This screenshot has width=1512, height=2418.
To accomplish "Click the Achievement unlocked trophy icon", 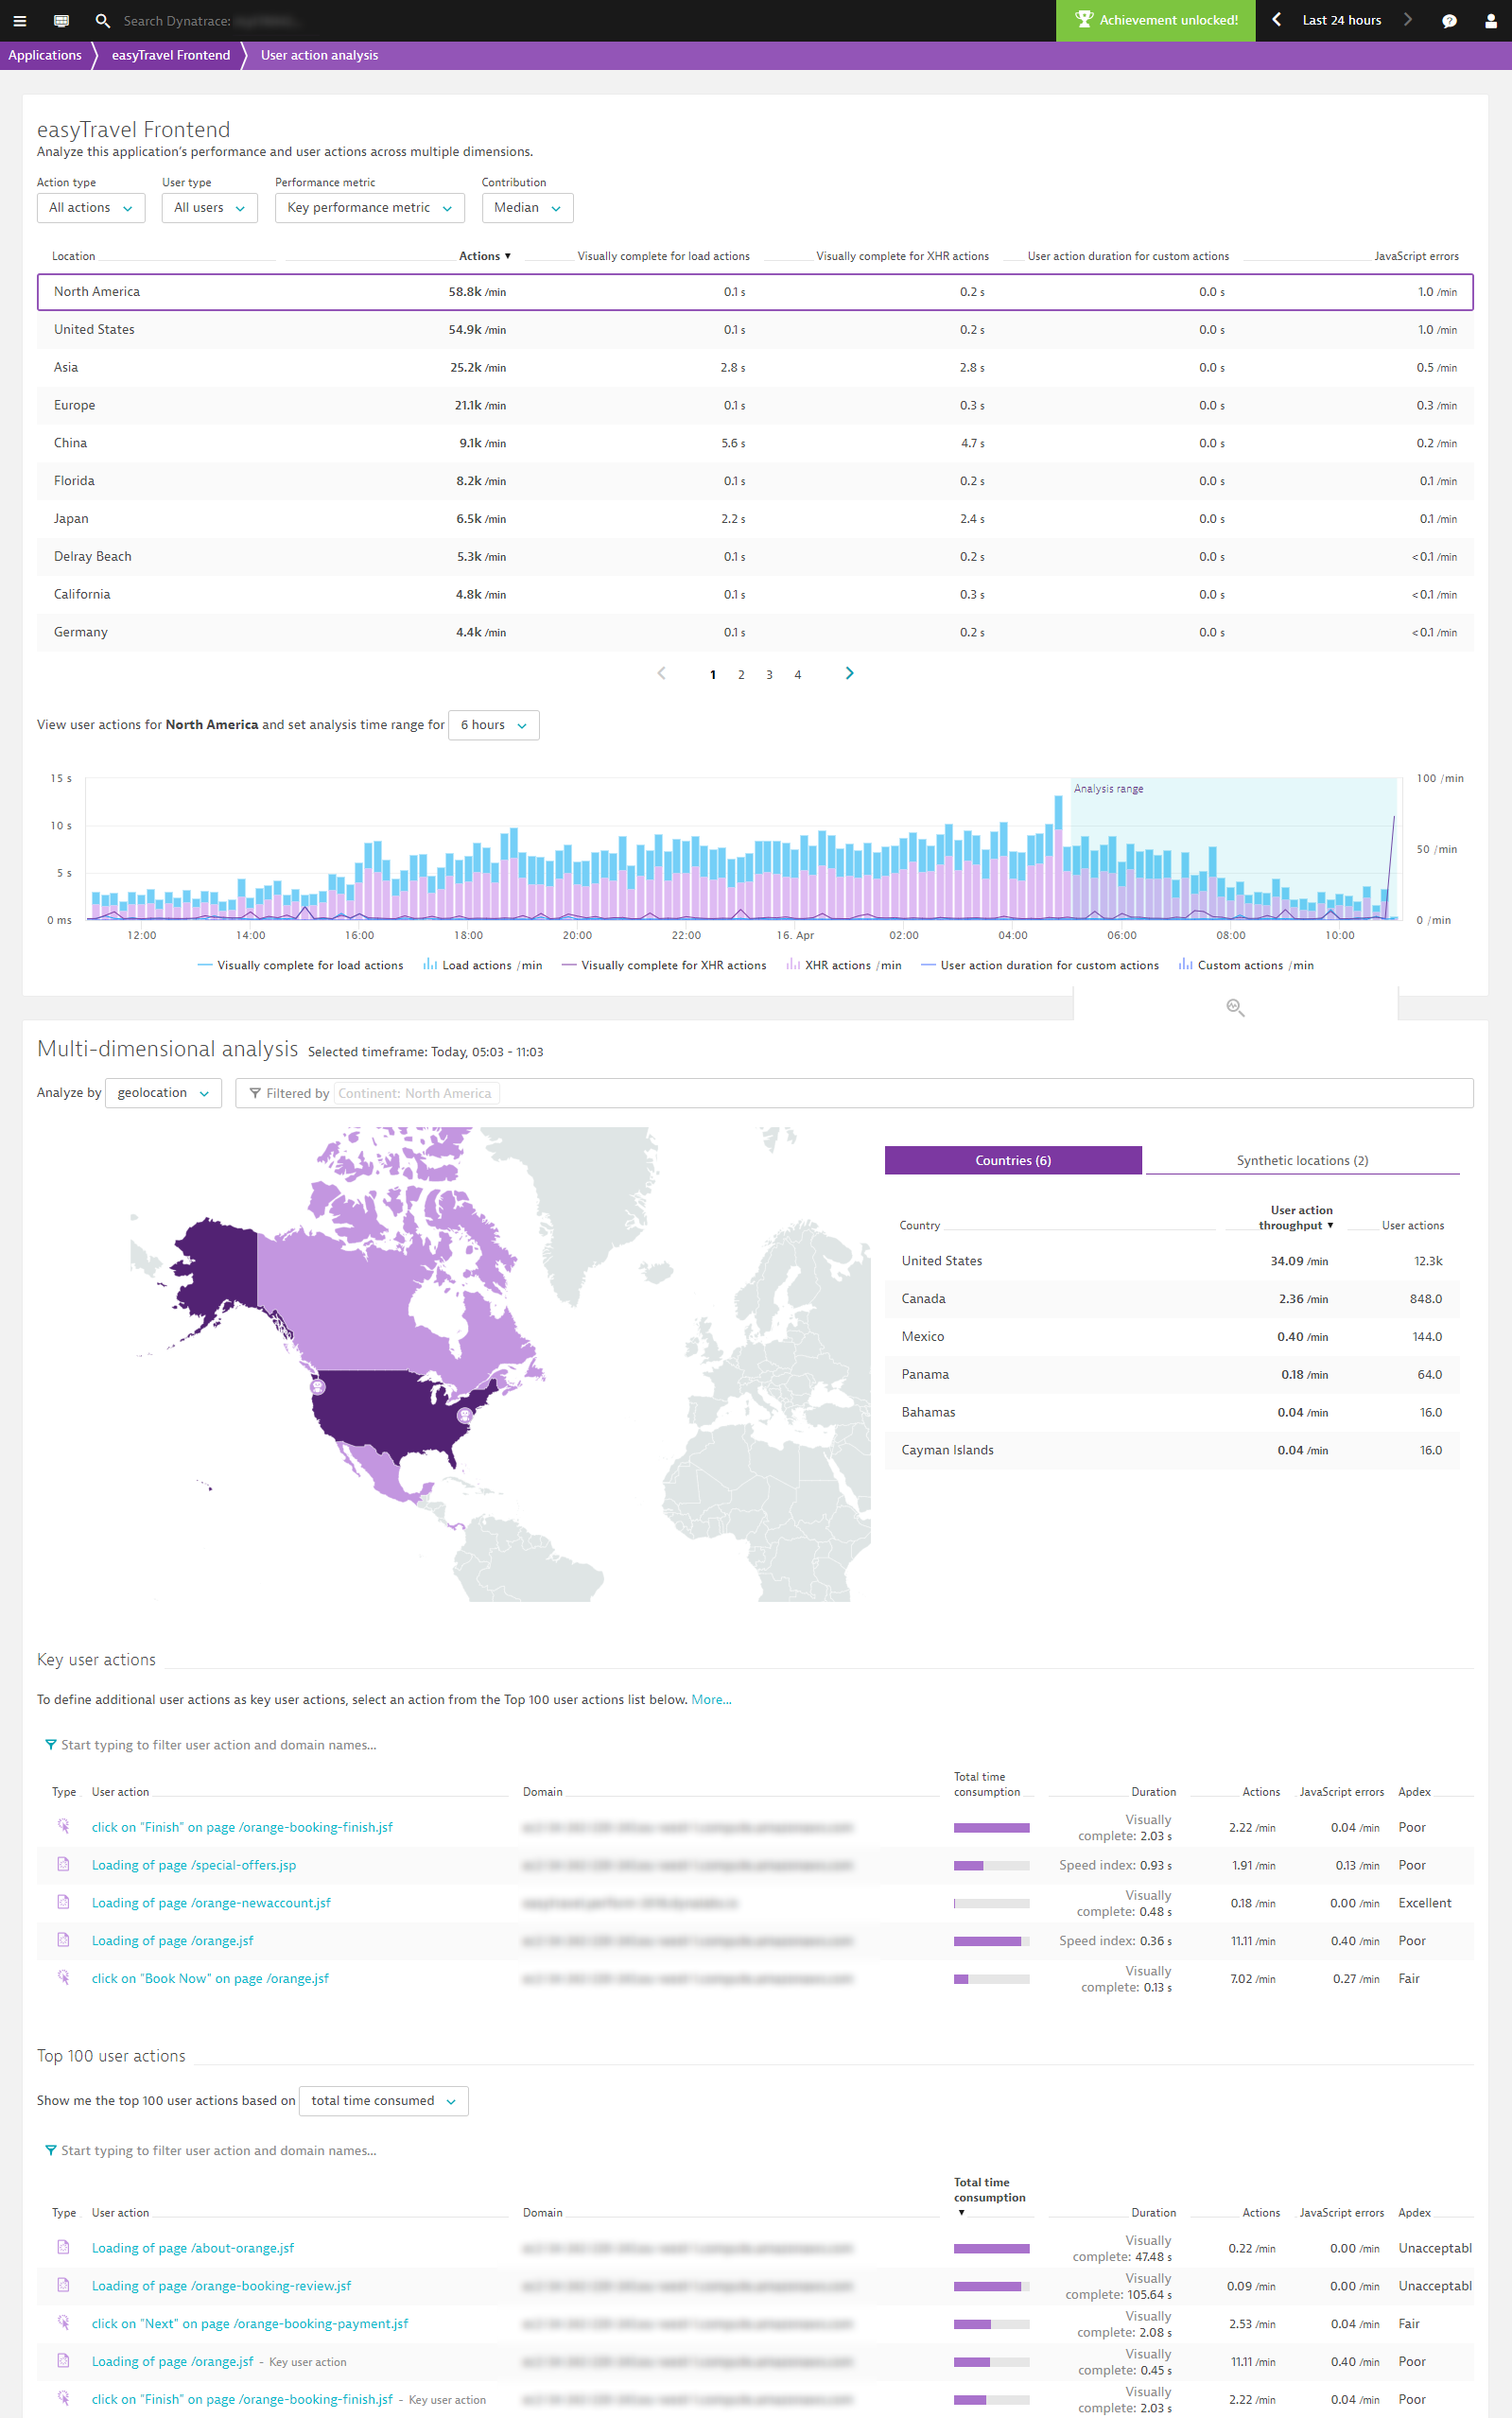I will coord(1084,19).
